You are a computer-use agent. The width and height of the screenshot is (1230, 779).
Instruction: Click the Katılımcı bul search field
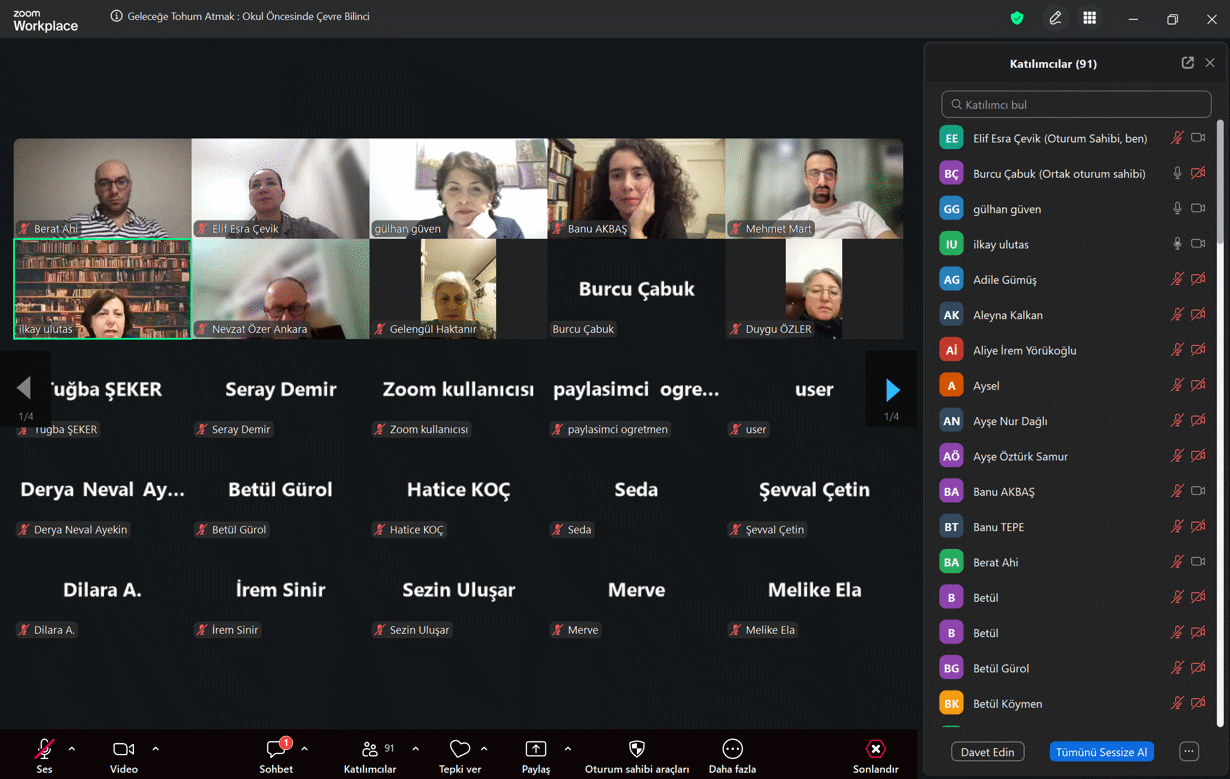click(x=1076, y=104)
